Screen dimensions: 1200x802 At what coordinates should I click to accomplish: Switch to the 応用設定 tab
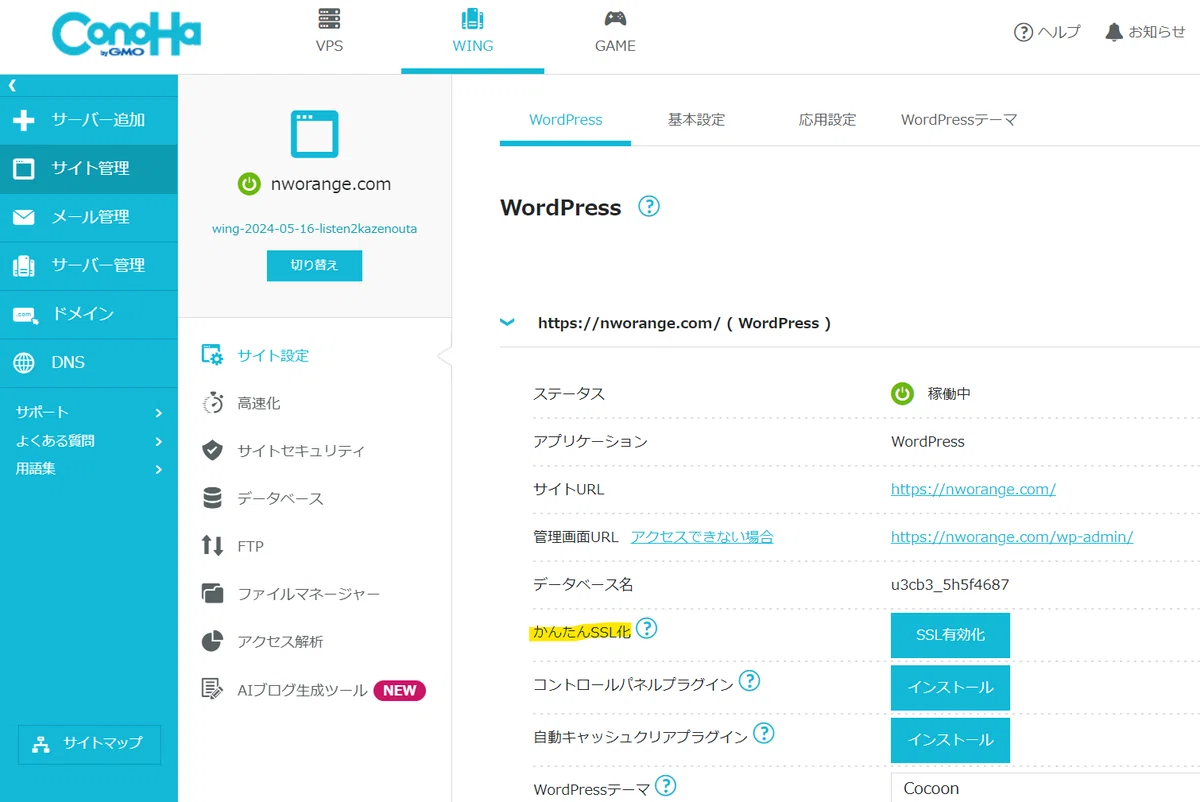click(827, 120)
